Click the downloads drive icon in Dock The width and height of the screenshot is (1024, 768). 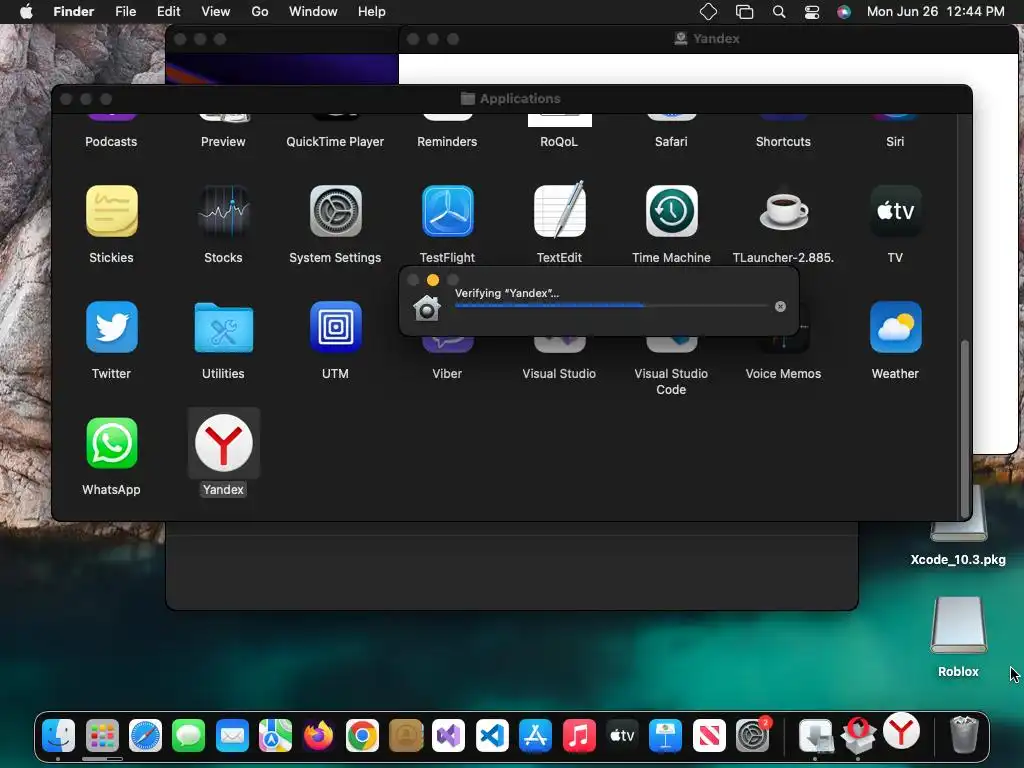tap(815, 736)
